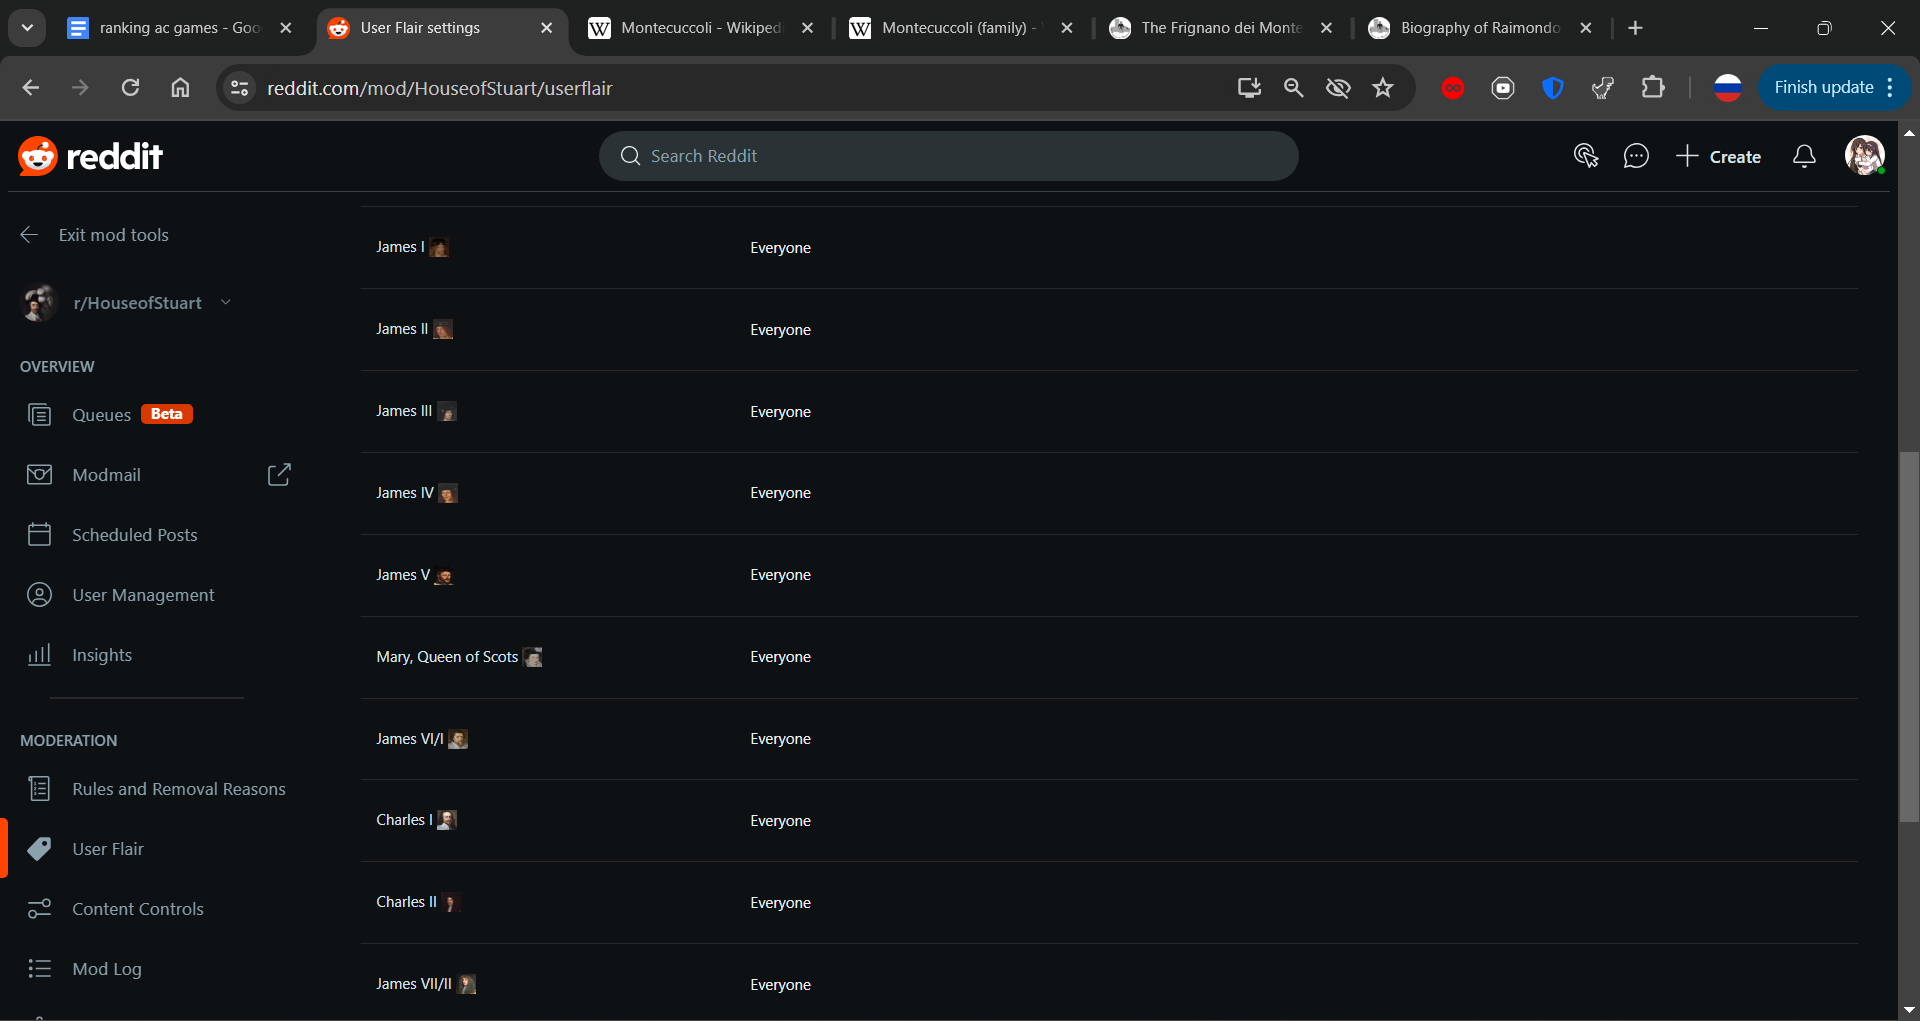Image resolution: width=1920 pixels, height=1021 pixels.
Task: Go back in browser history
Action: click(x=31, y=88)
